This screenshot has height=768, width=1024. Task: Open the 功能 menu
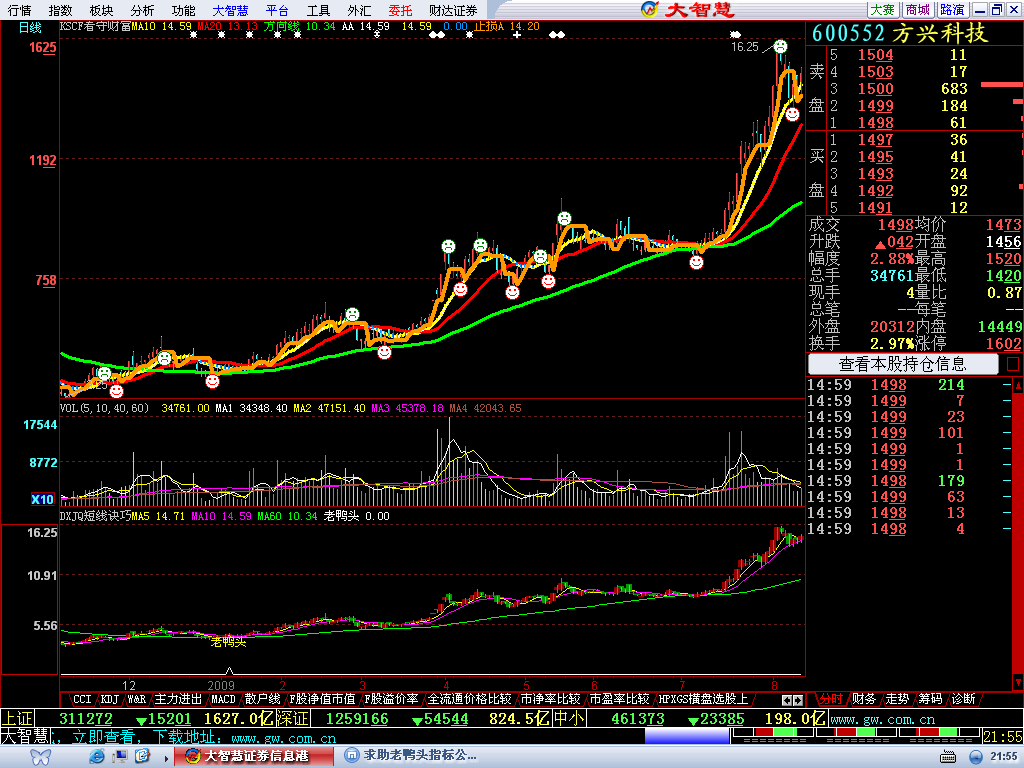pos(184,10)
